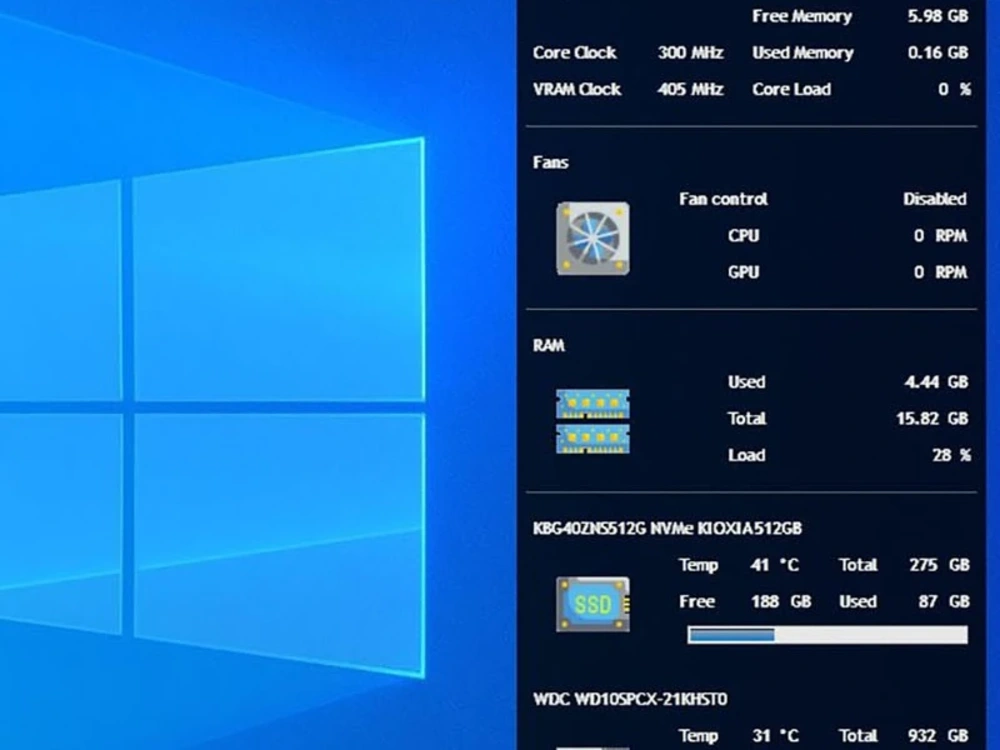Viewport: 1000px width, 750px height.
Task: Click the RAM Total '15.82 GB' value
Action: (932, 418)
